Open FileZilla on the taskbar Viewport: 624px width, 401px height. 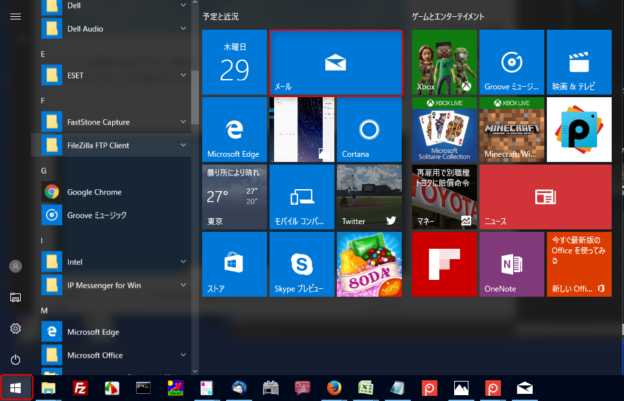pos(80,387)
